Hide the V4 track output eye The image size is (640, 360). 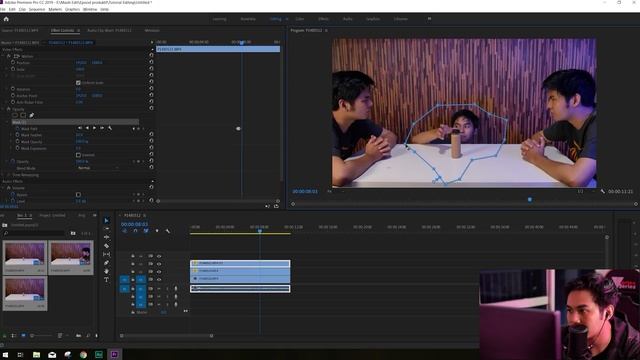click(x=159, y=256)
